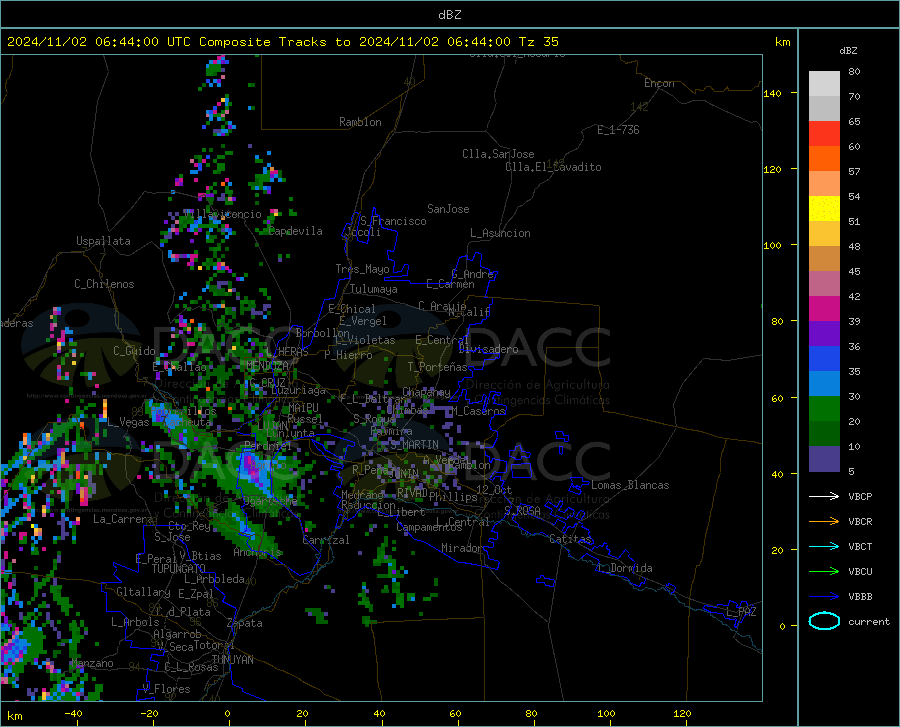Click the 120 km x-axis tick label
The image size is (900, 727).
[682, 713]
